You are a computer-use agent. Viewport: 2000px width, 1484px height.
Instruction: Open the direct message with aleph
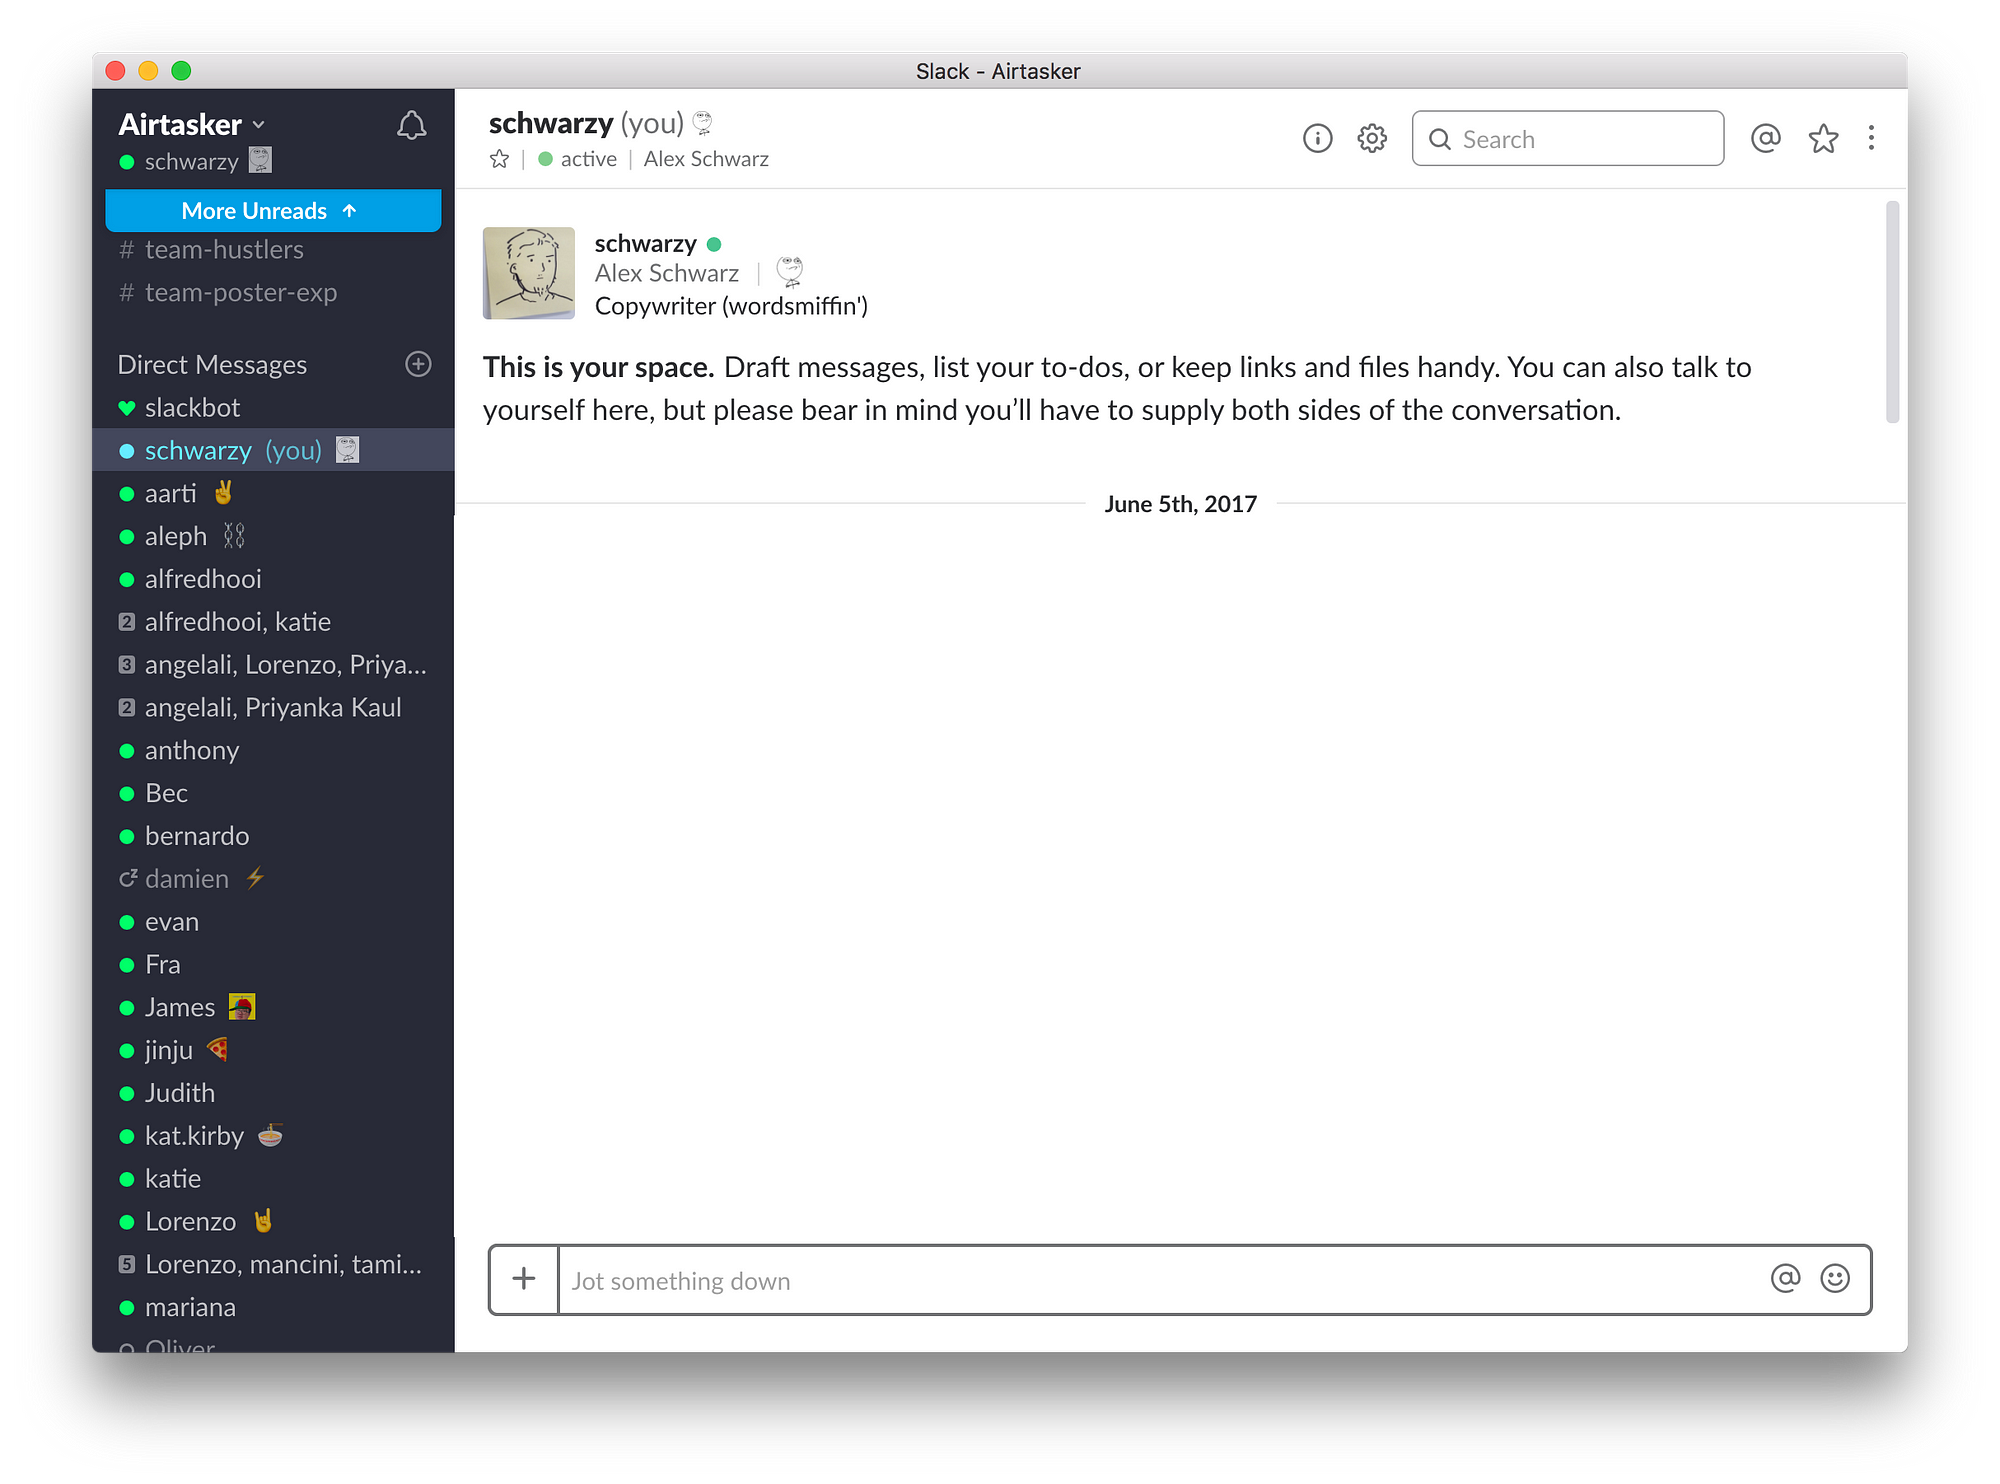[x=273, y=537]
